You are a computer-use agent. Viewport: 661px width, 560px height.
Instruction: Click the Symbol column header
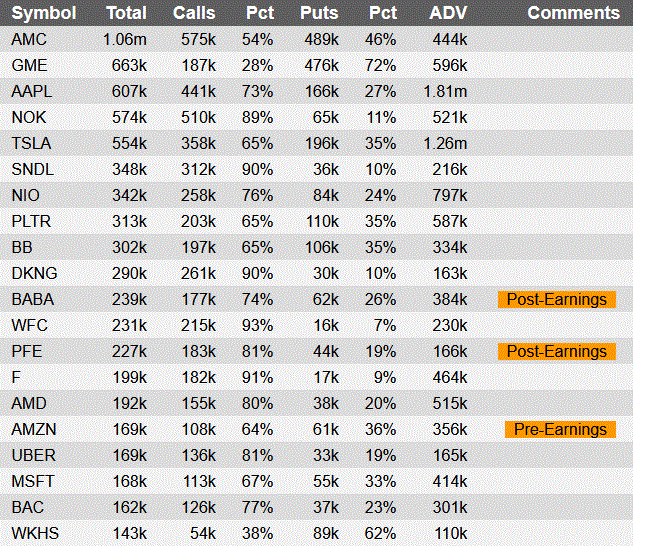tap(43, 13)
